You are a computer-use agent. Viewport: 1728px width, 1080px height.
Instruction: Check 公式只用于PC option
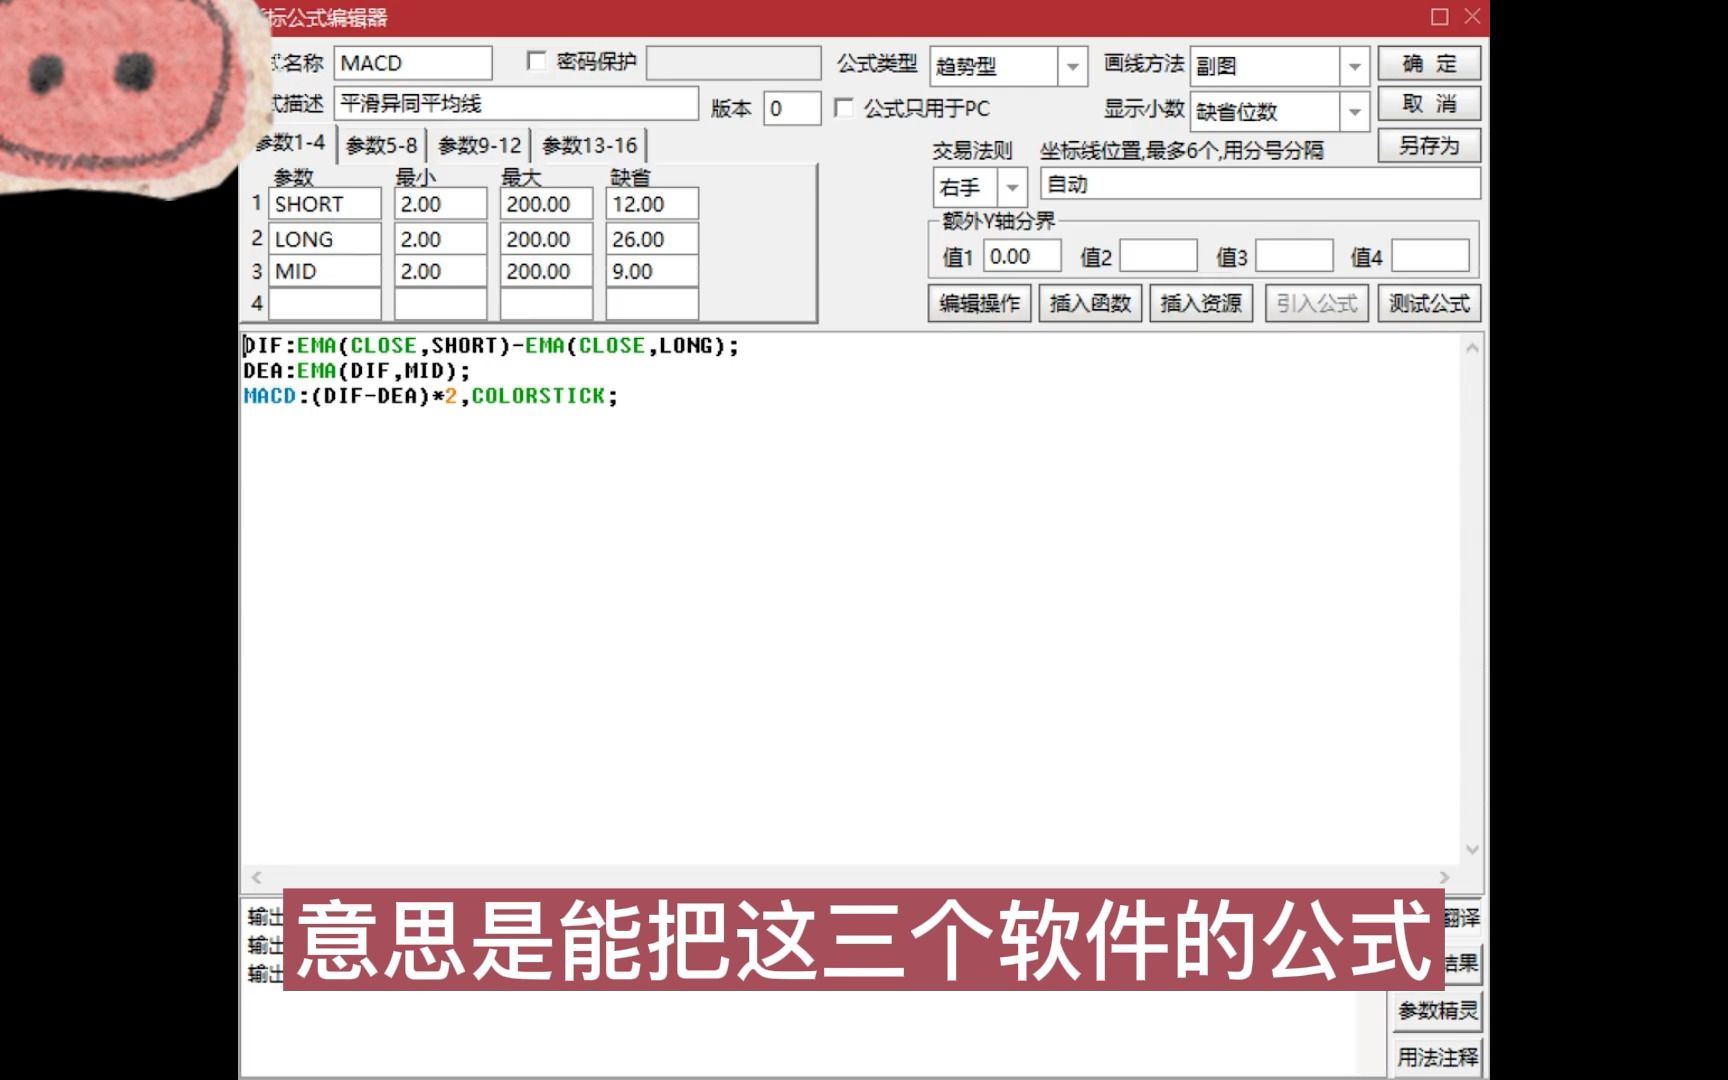pyautogui.click(x=845, y=109)
